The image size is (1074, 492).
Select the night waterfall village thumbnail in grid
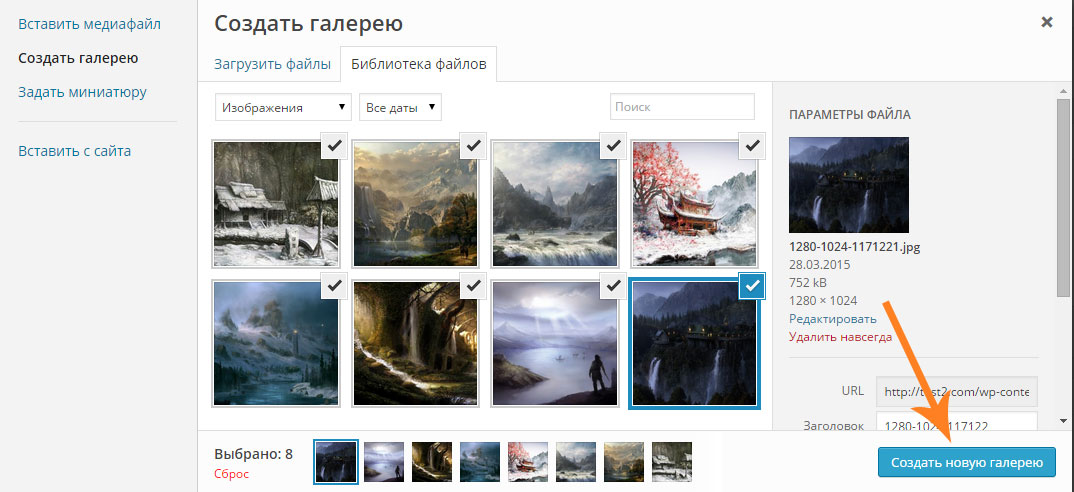point(695,343)
